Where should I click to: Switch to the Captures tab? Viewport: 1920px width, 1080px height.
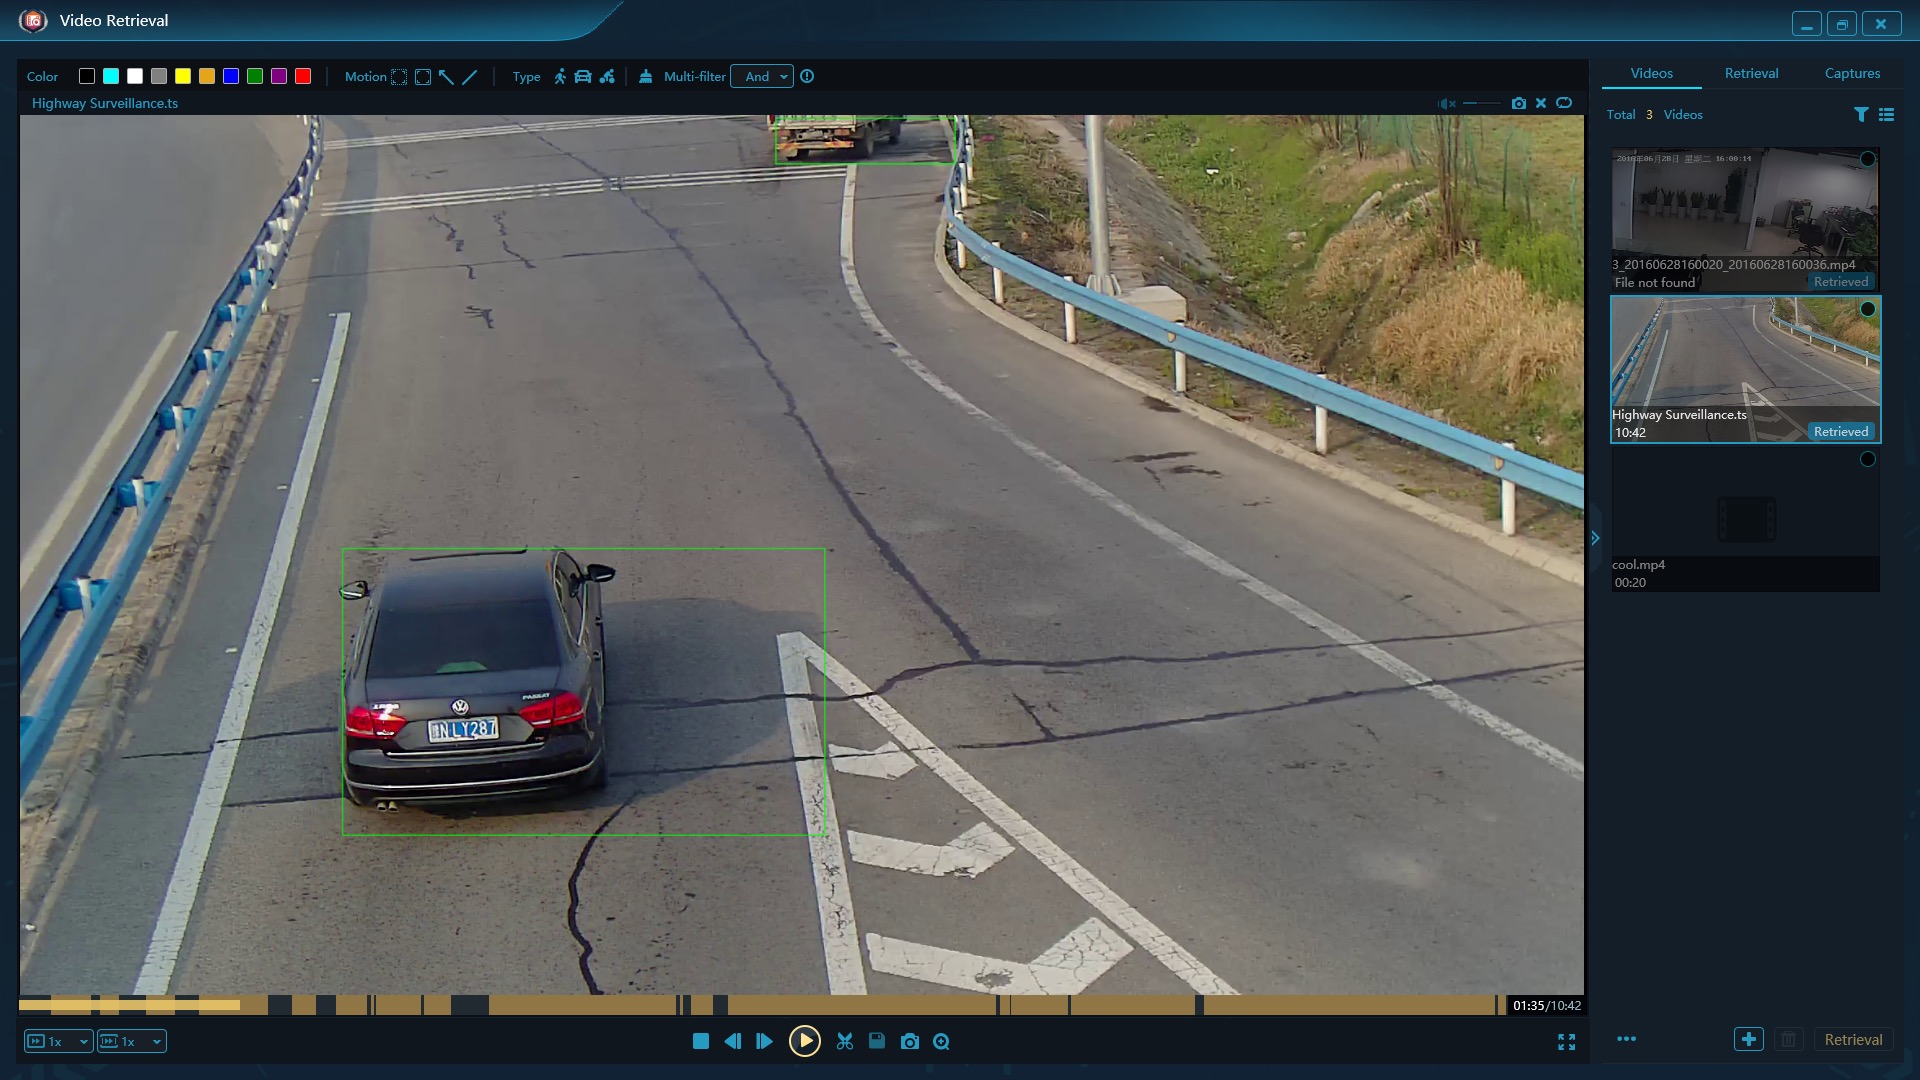pyautogui.click(x=1852, y=73)
